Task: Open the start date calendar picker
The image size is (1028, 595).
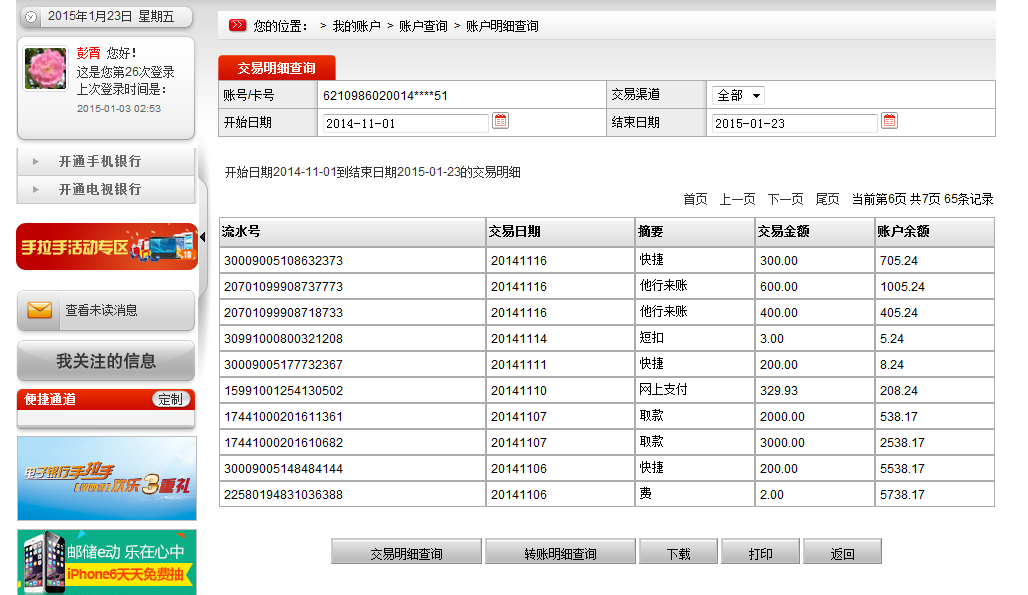Action: (501, 121)
